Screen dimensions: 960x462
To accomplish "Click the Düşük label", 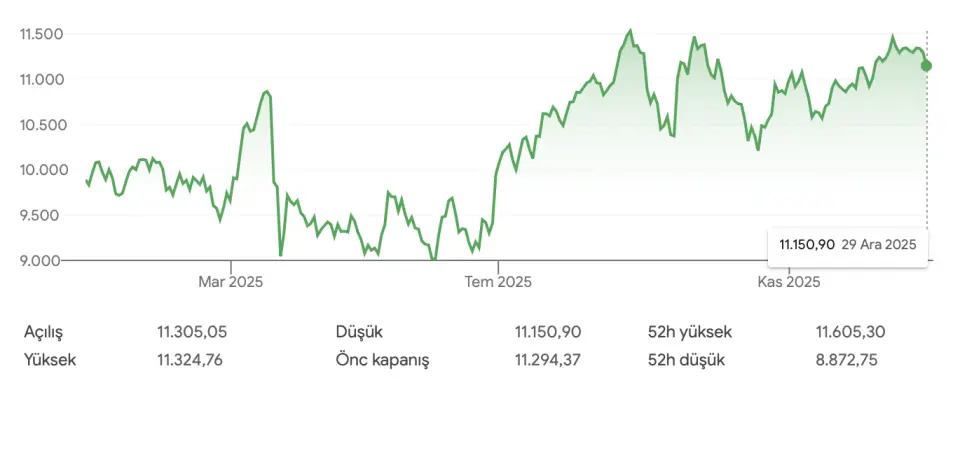I will [x=359, y=332].
